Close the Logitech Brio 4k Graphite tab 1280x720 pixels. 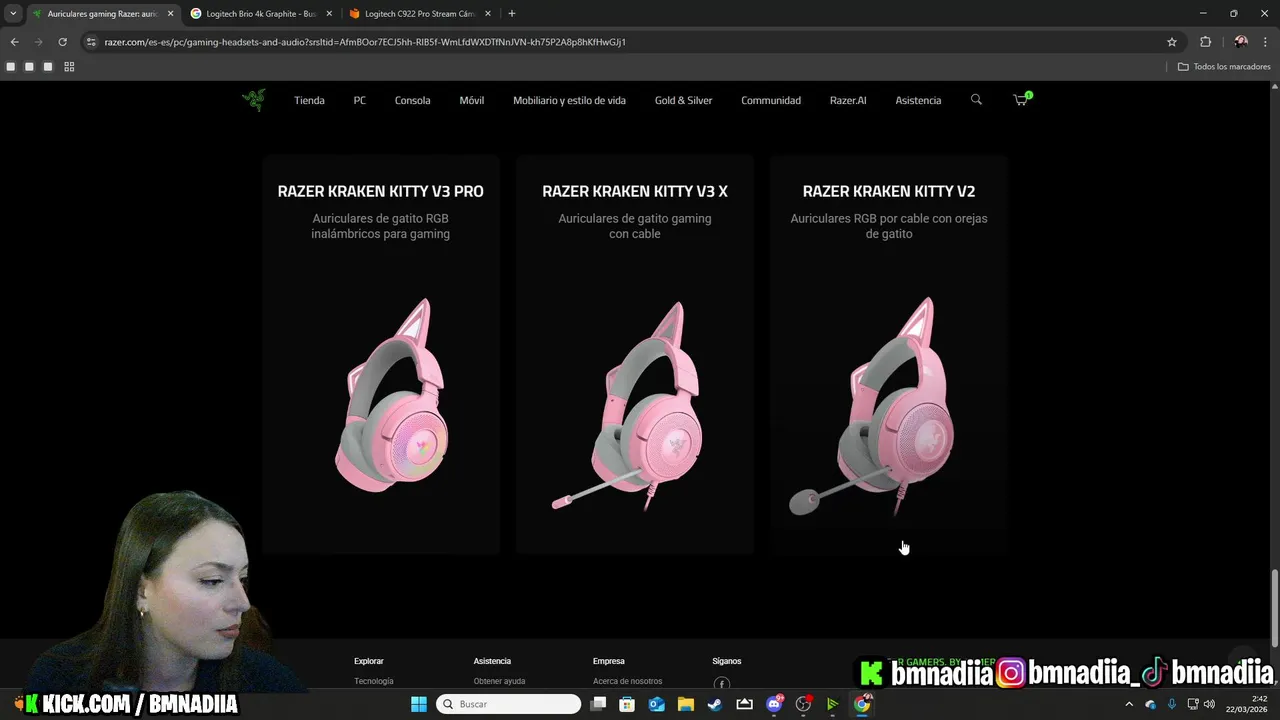pos(329,14)
